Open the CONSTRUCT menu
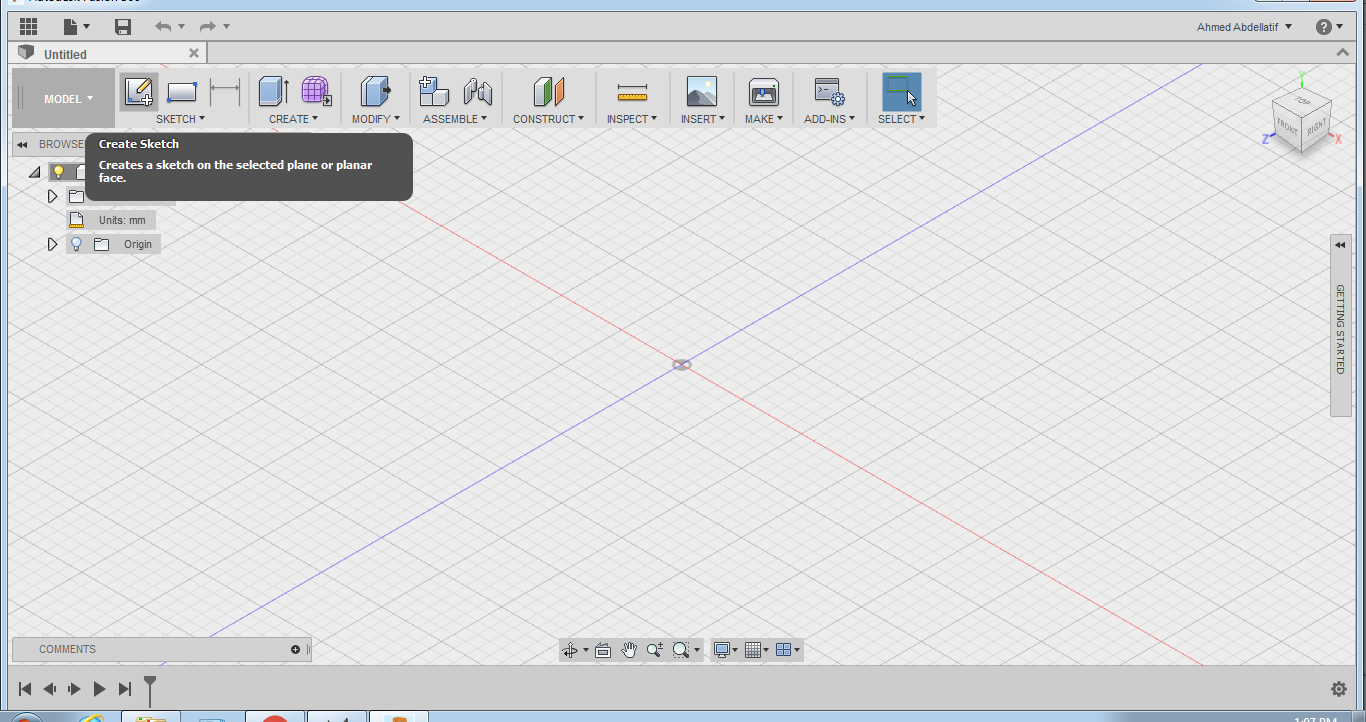The width and height of the screenshot is (1366, 722). [x=548, y=119]
